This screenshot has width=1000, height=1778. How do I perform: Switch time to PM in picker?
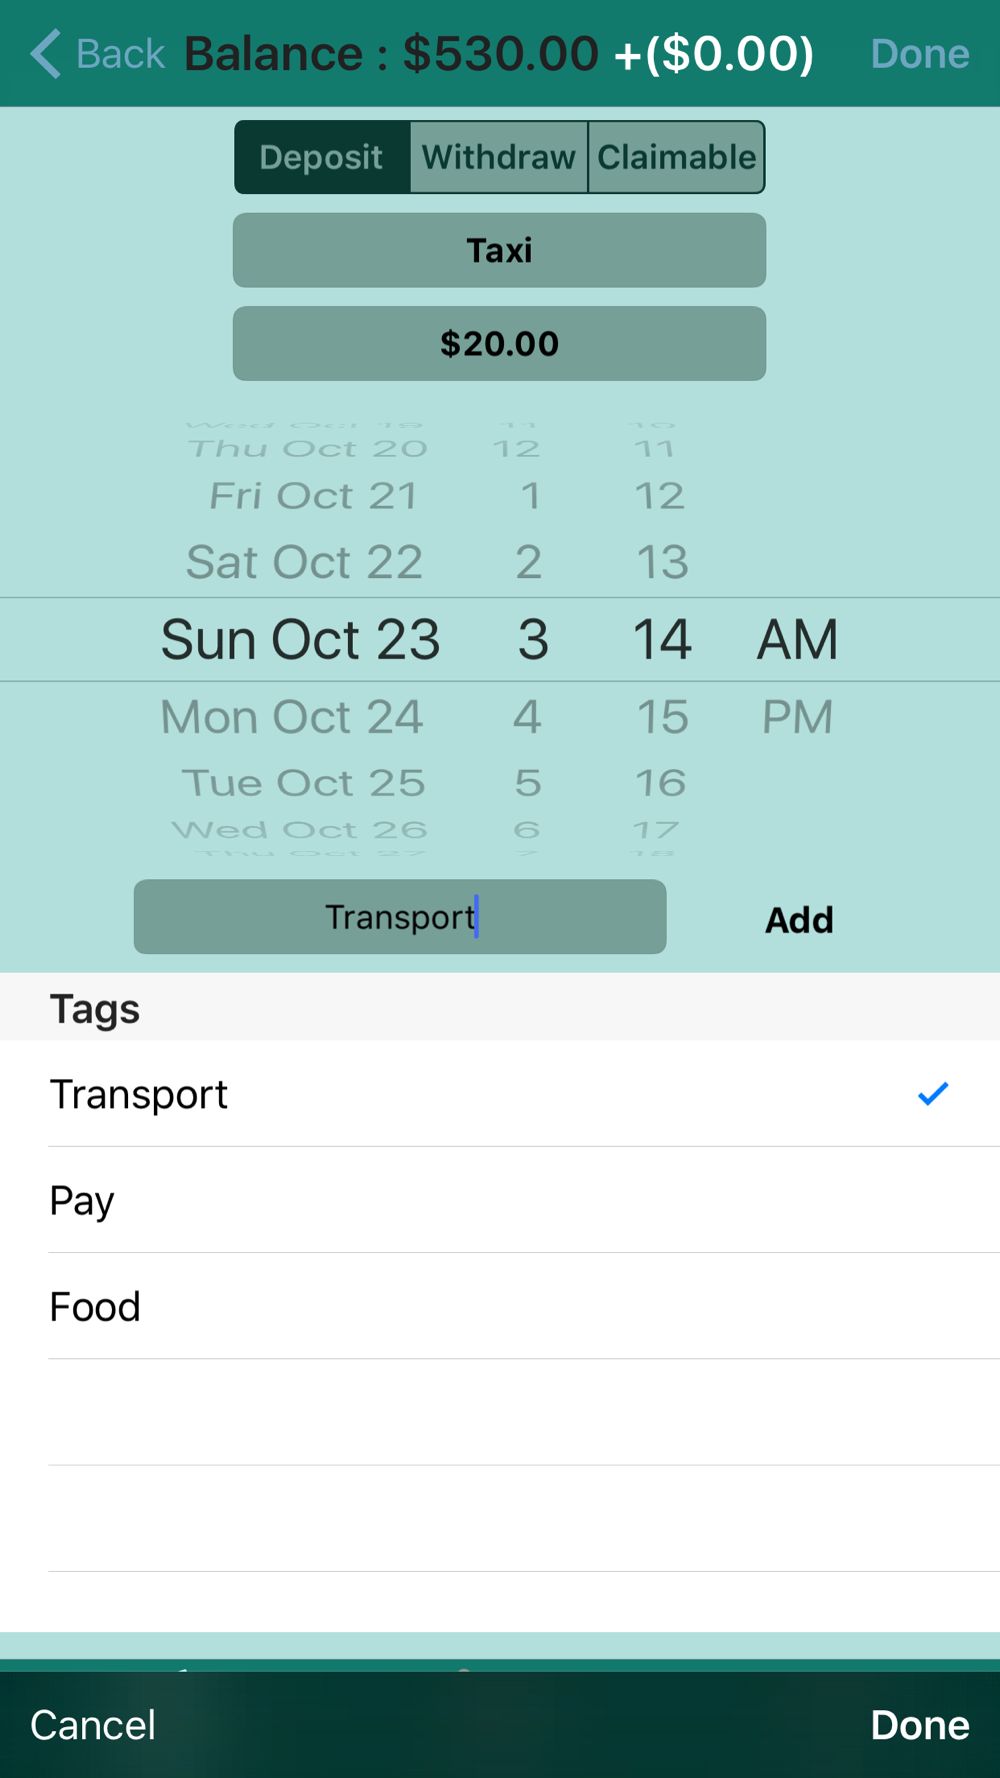coord(797,717)
